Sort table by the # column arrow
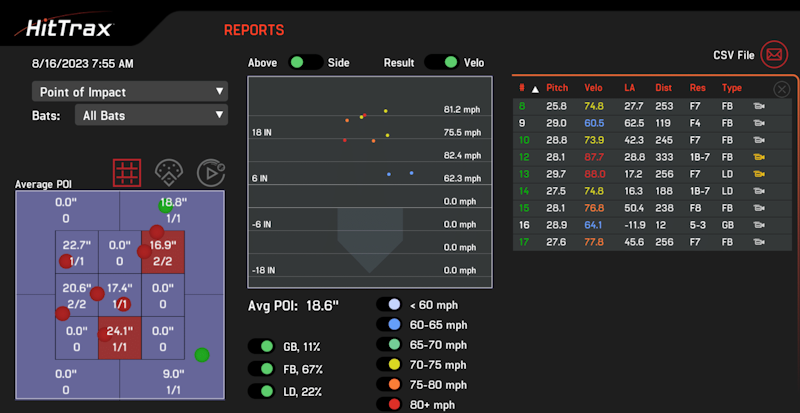This screenshot has width=800, height=413. (535, 89)
